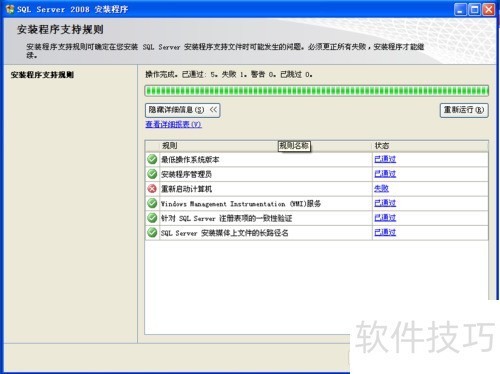Click green check icon for WMI 服务 row

click(152, 203)
